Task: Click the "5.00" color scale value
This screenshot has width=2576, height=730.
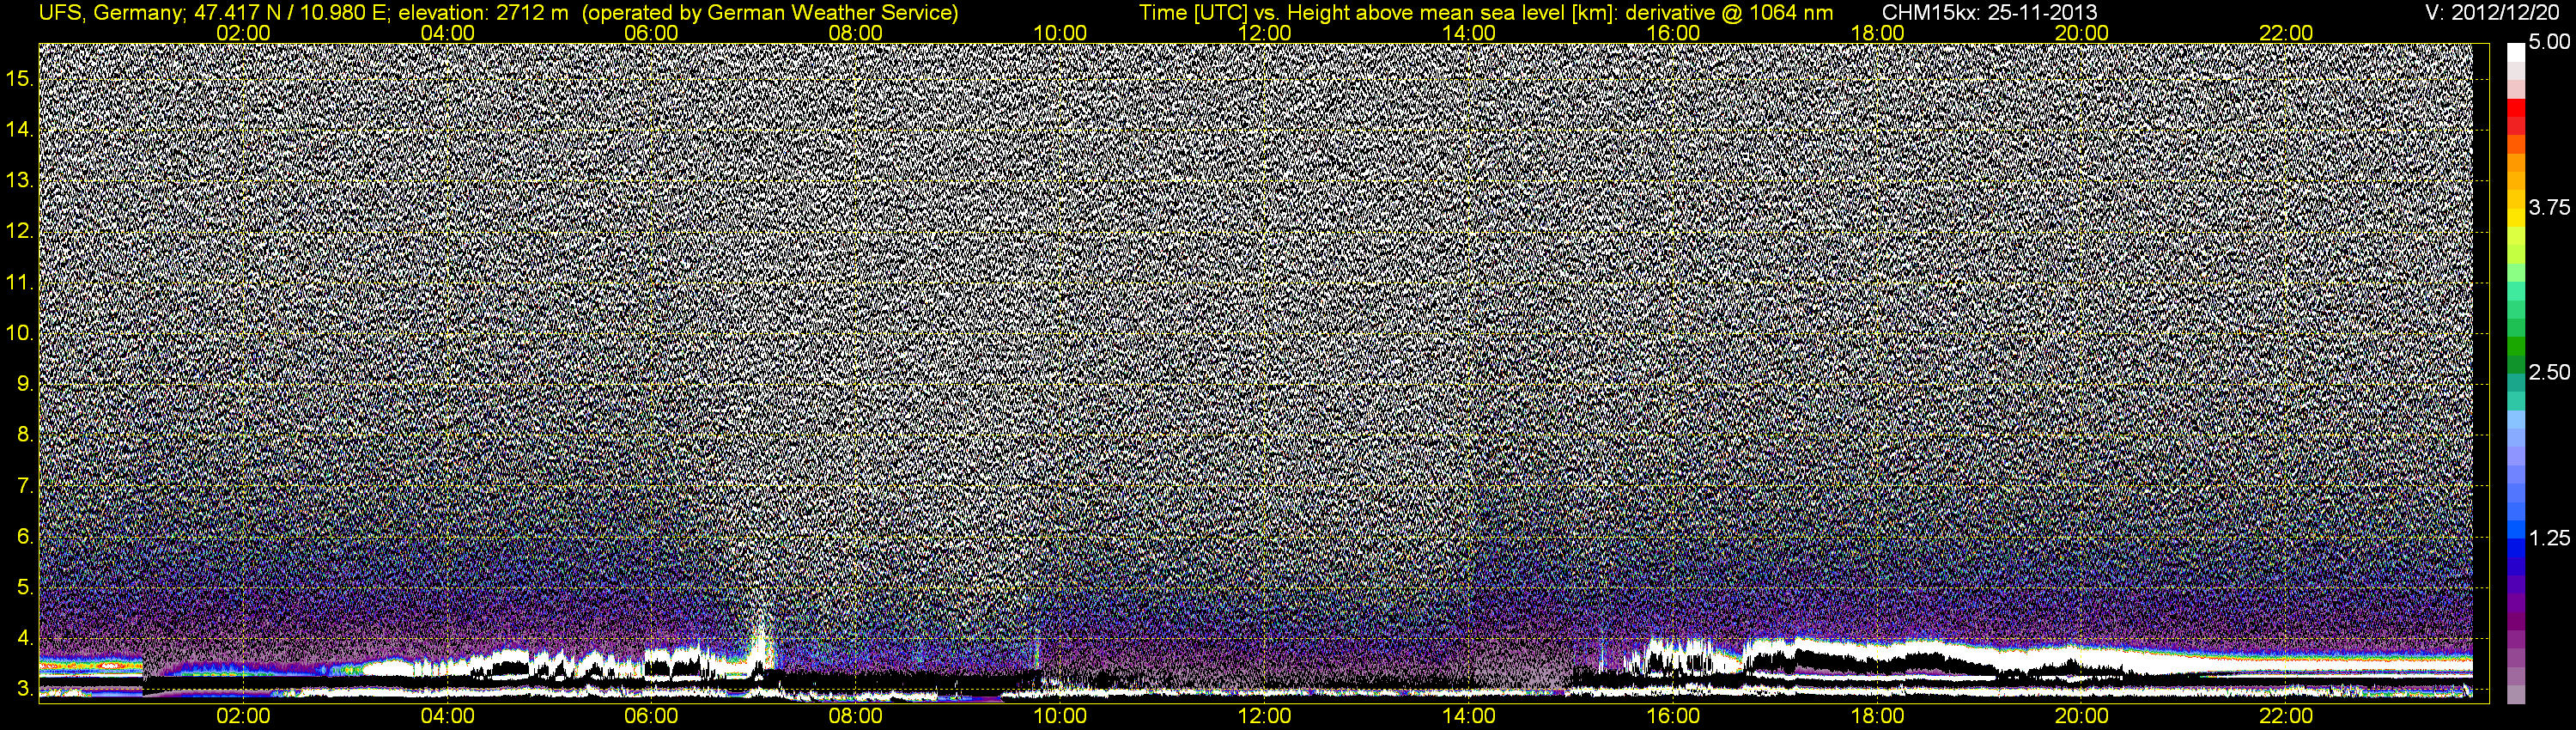Action: pos(2549,42)
